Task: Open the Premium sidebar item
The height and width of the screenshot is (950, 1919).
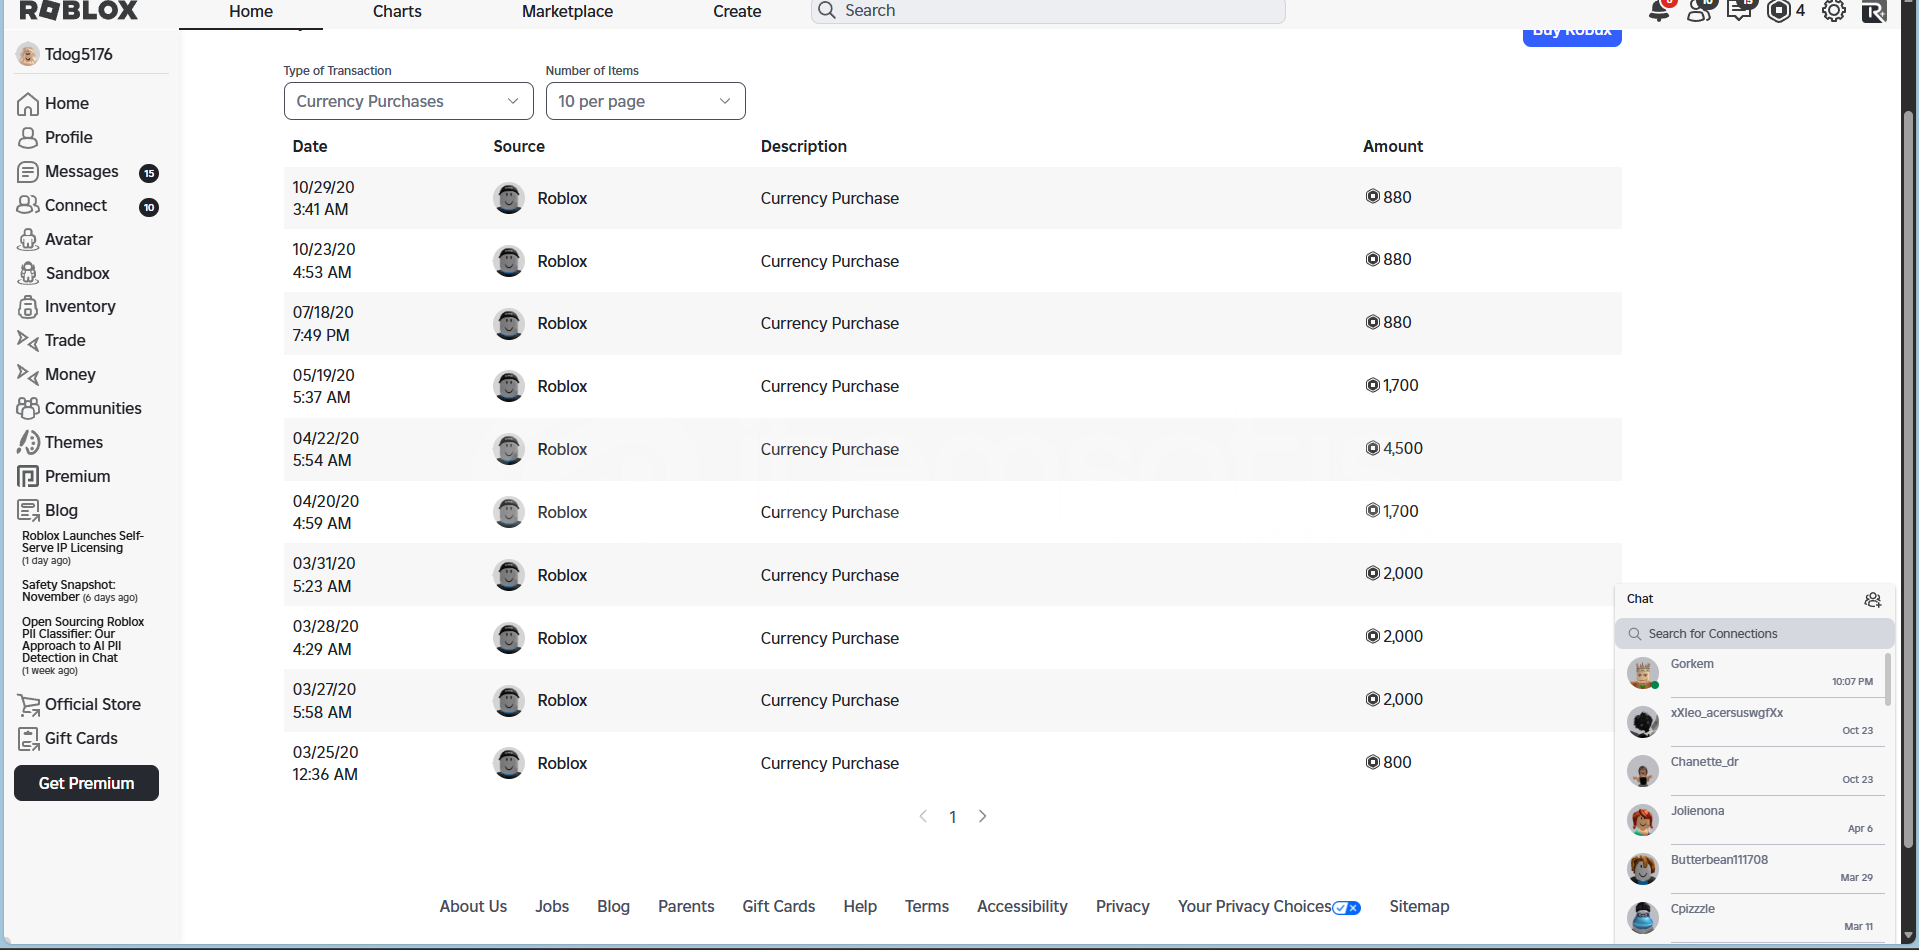Action: point(63,476)
